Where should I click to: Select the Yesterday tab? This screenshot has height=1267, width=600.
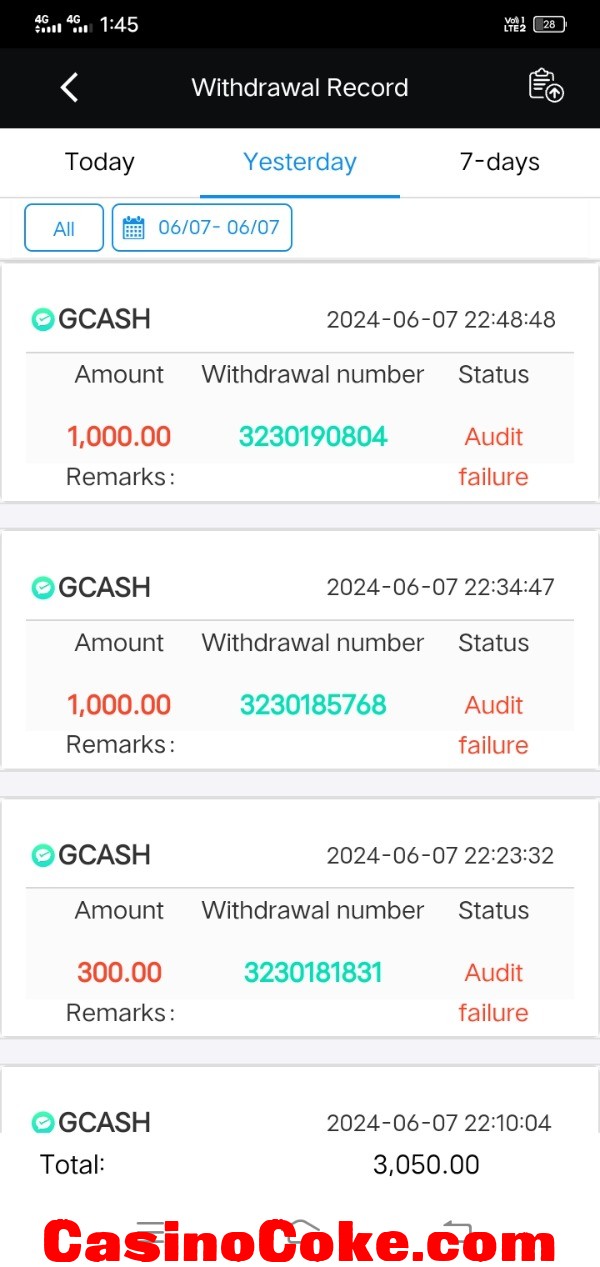pyautogui.click(x=300, y=162)
